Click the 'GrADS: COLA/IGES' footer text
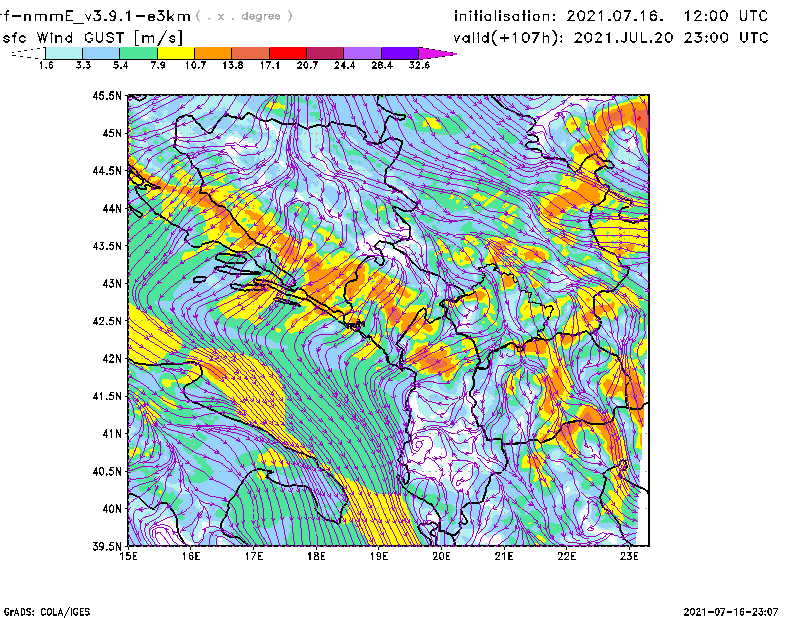 (x=46, y=612)
